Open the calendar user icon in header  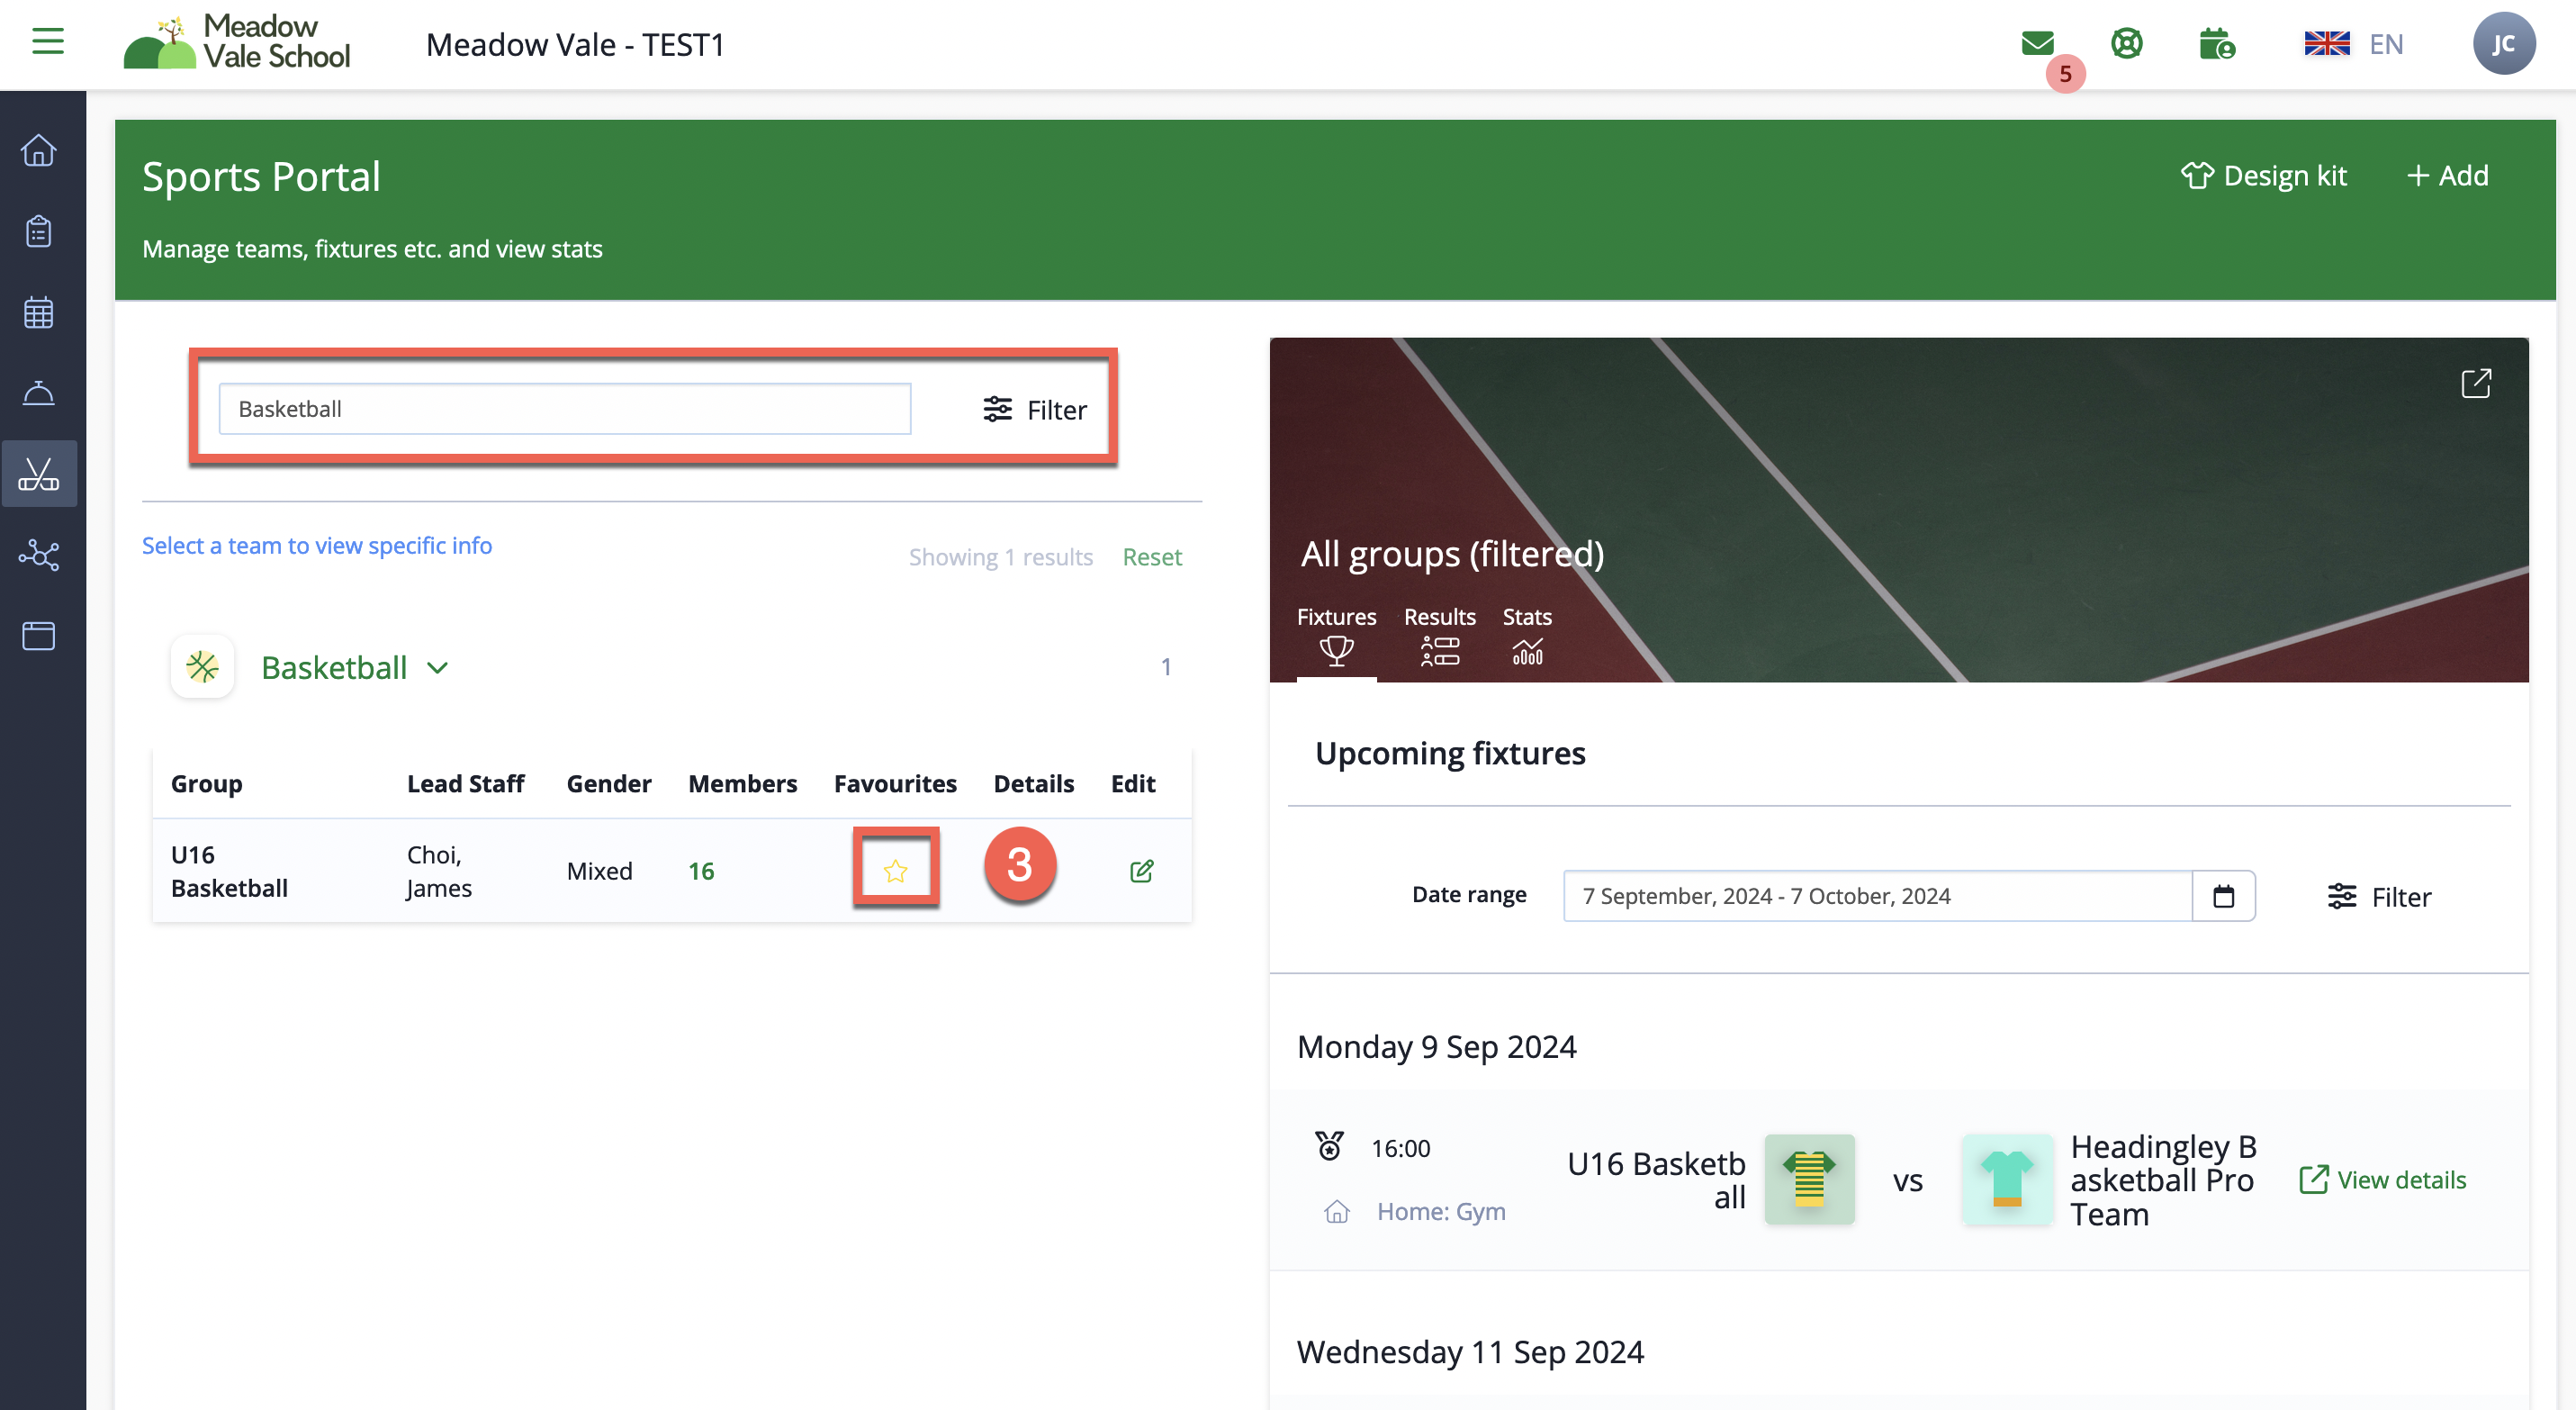(x=2217, y=43)
